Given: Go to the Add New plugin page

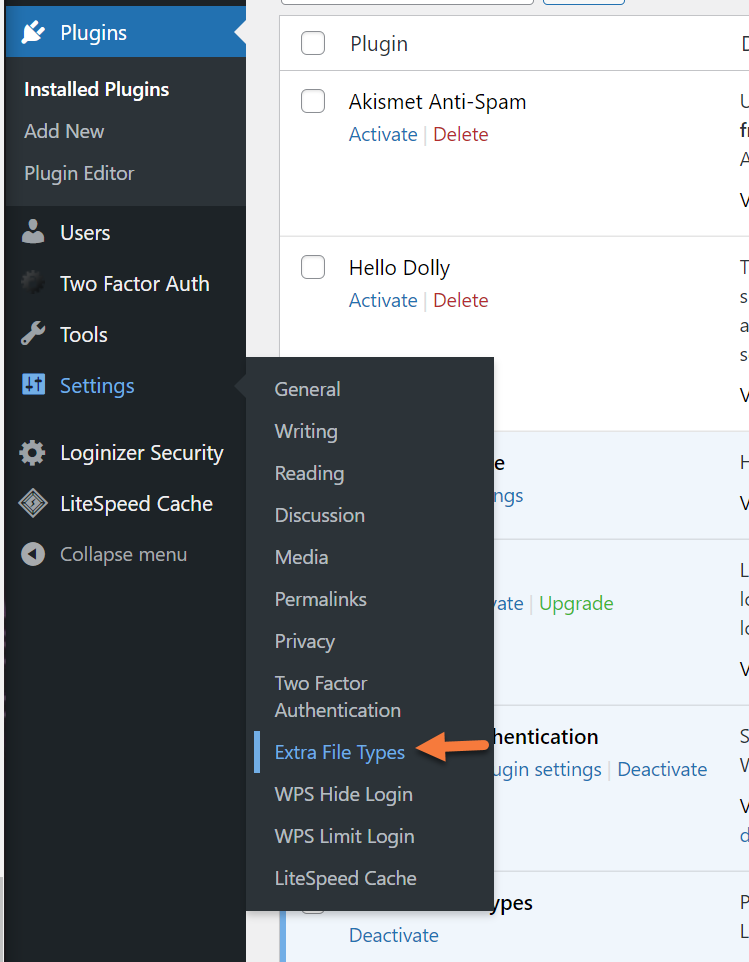Looking at the screenshot, I should (x=64, y=131).
